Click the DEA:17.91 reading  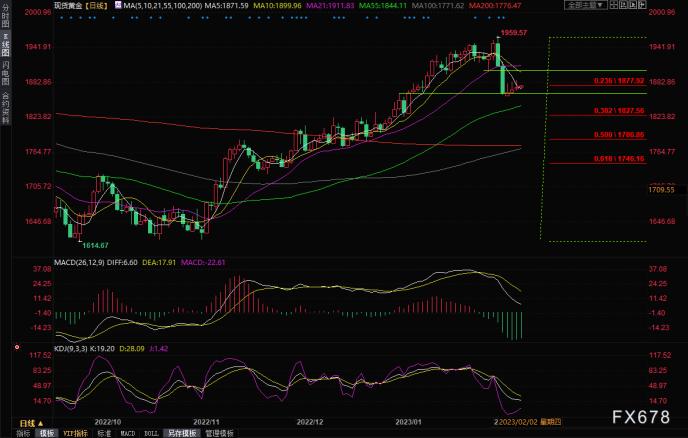click(x=159, y=262)
